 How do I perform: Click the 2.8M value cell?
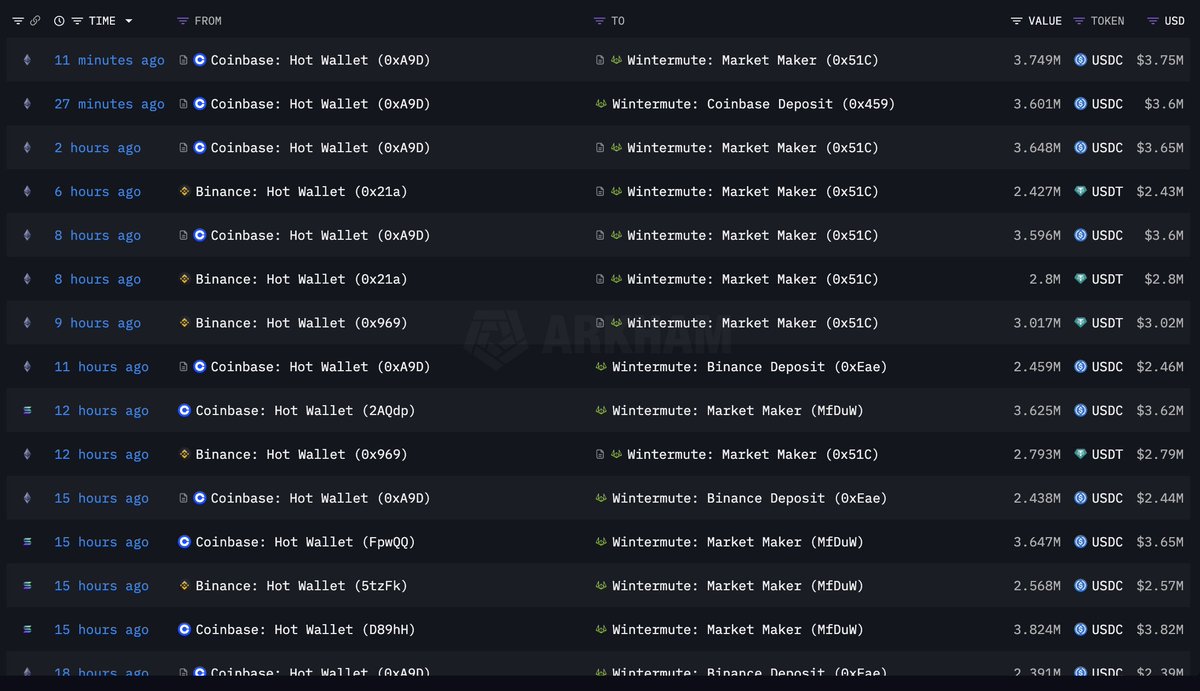point(1044,280)
